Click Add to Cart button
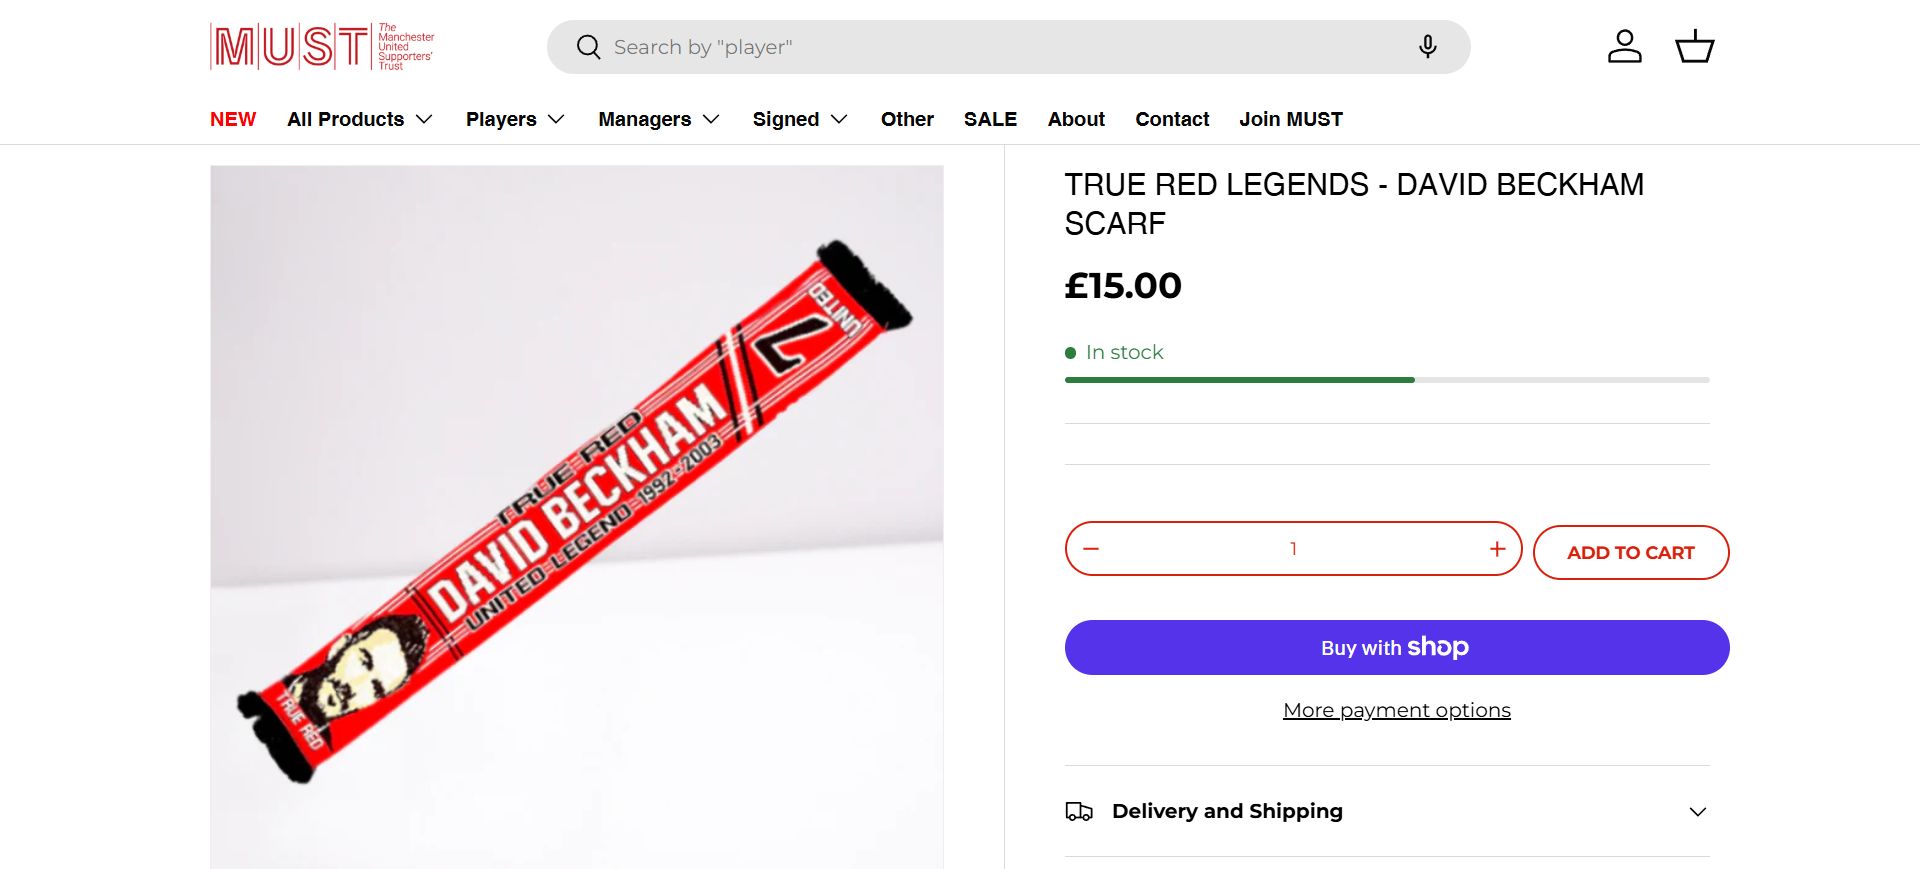Screen dimensions: 1920x869 point(1630,553)
